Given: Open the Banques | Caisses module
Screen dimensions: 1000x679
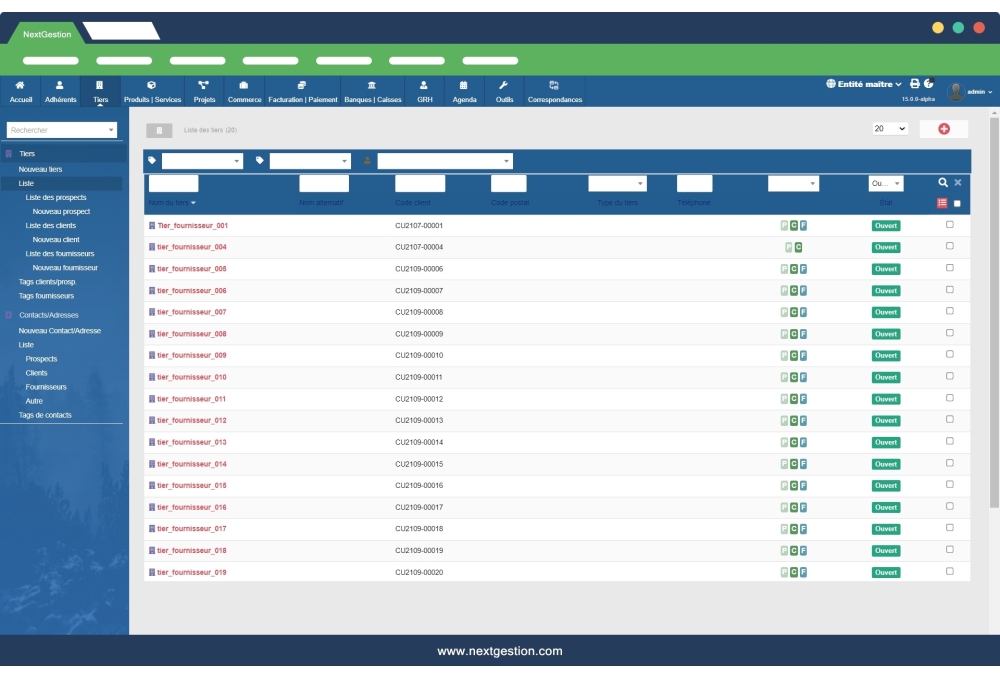Looking at the screenshot, I should [x=372, y=86].
